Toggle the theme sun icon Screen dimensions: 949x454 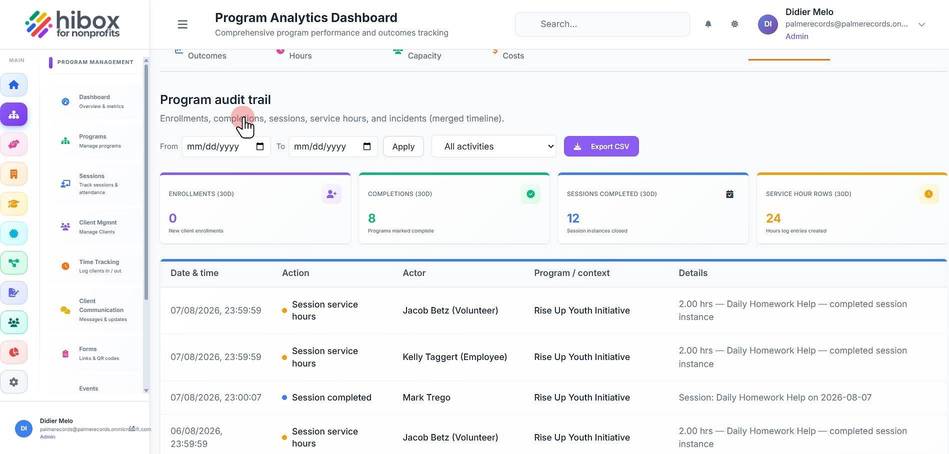pyautogui.click(x=734, y=24)
